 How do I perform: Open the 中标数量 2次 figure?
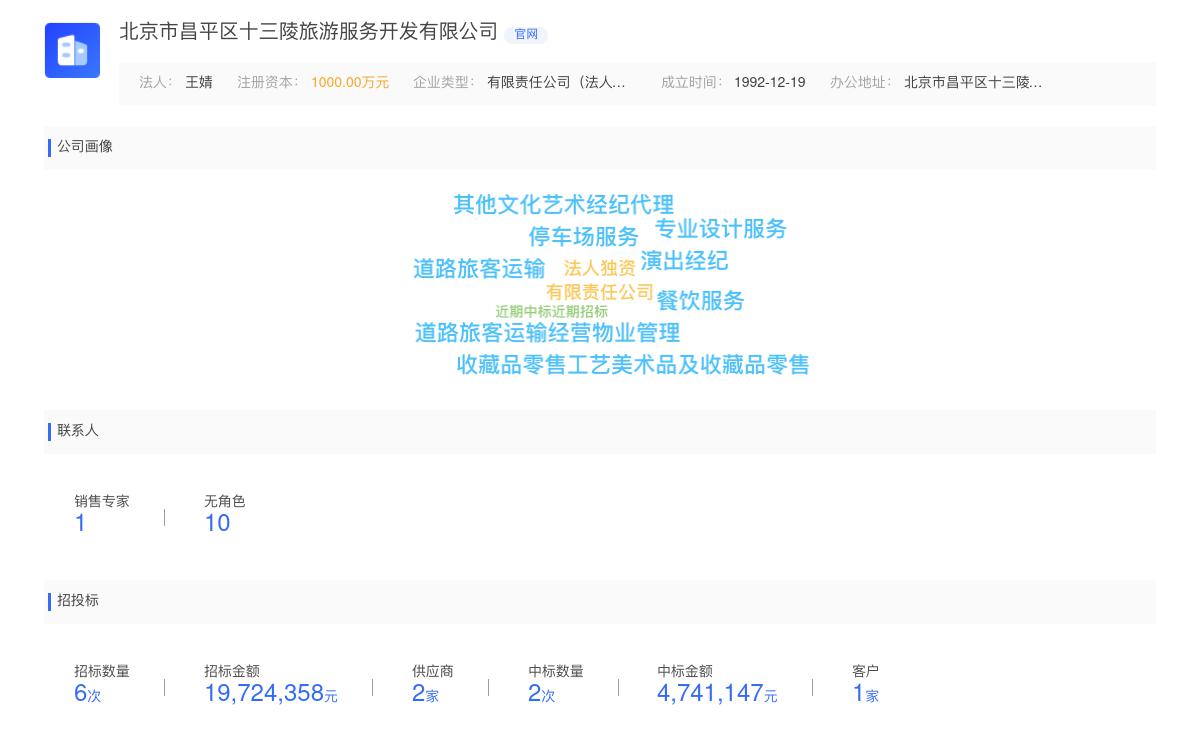tap(541, 693)
